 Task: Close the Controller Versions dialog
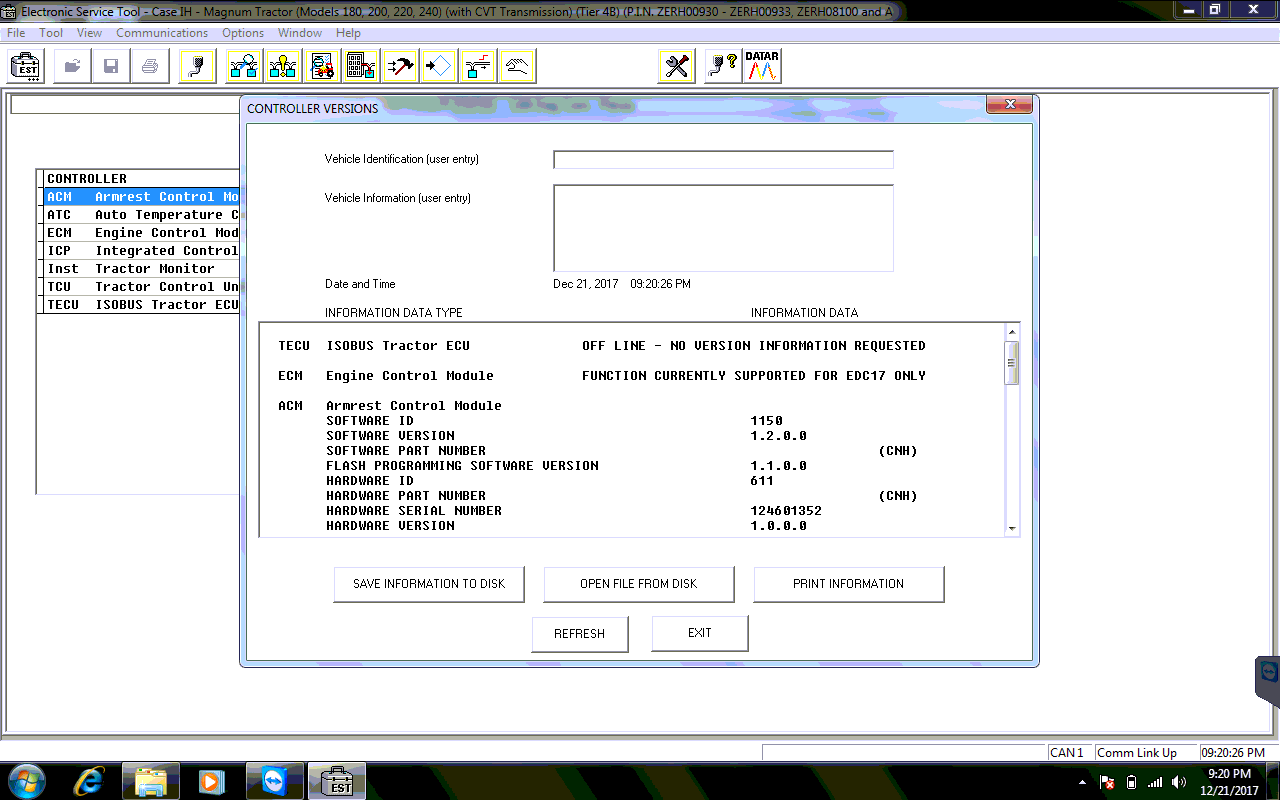(x=1009, y=105)
